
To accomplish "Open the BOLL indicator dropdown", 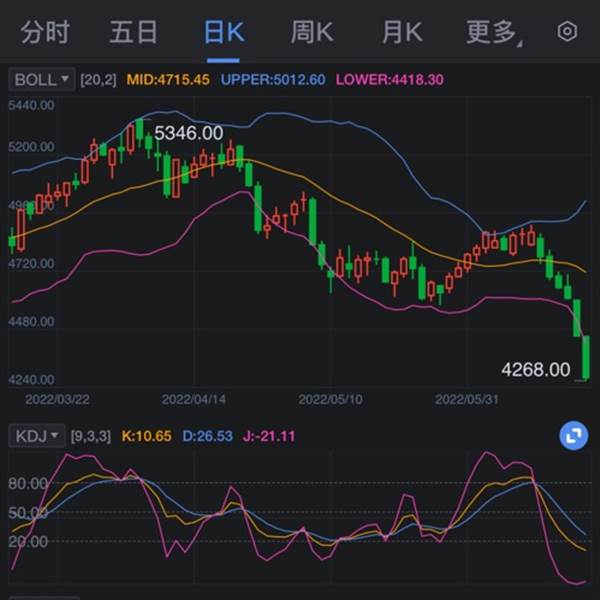I will click(42, 80).
